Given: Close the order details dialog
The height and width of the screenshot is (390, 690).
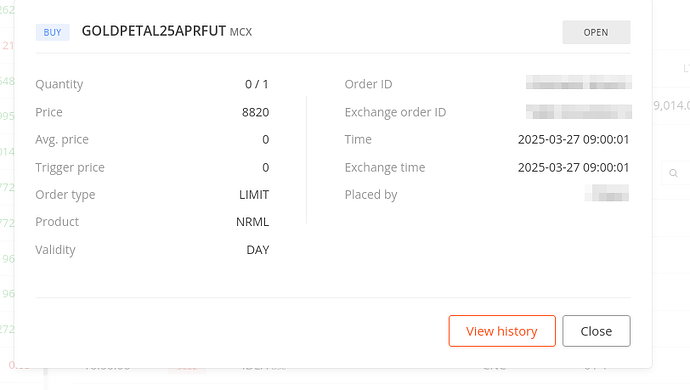Looking at the screenshot, I should click(596, 331).
